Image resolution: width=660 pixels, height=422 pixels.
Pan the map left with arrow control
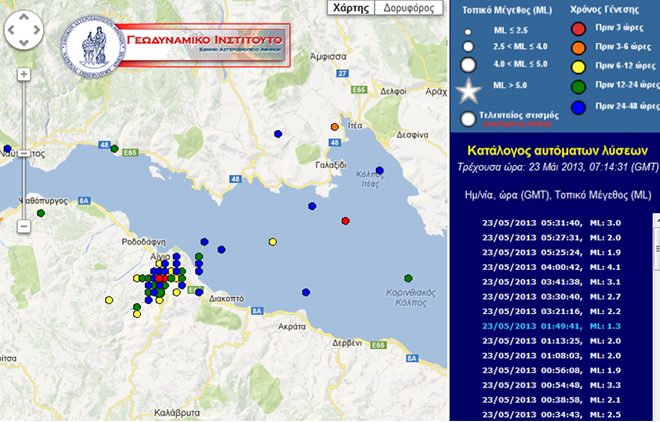coord(12,34)
